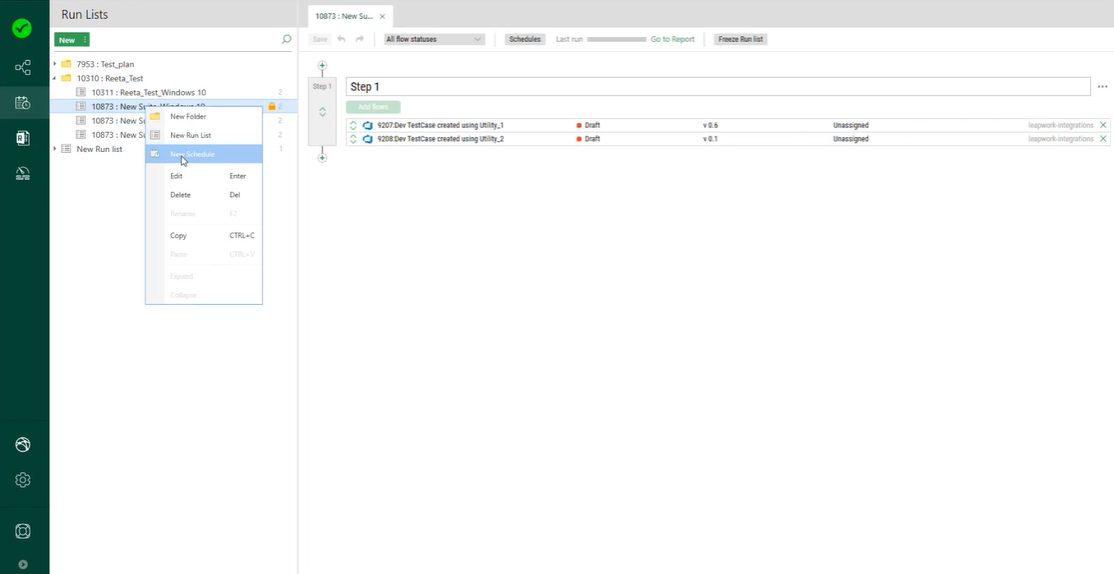
Task: Open the Dashboards gauge icon in sidebar
Action: tap(22, 174)
